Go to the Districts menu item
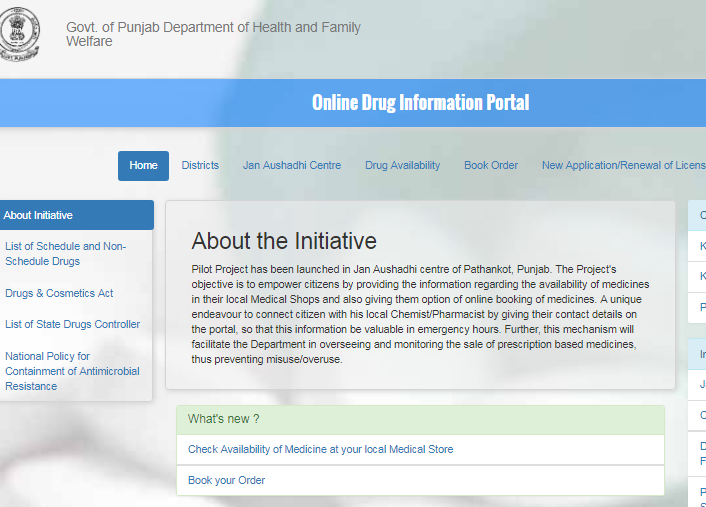The width and height of the screenshot is (706, 507). pos(200,166)
